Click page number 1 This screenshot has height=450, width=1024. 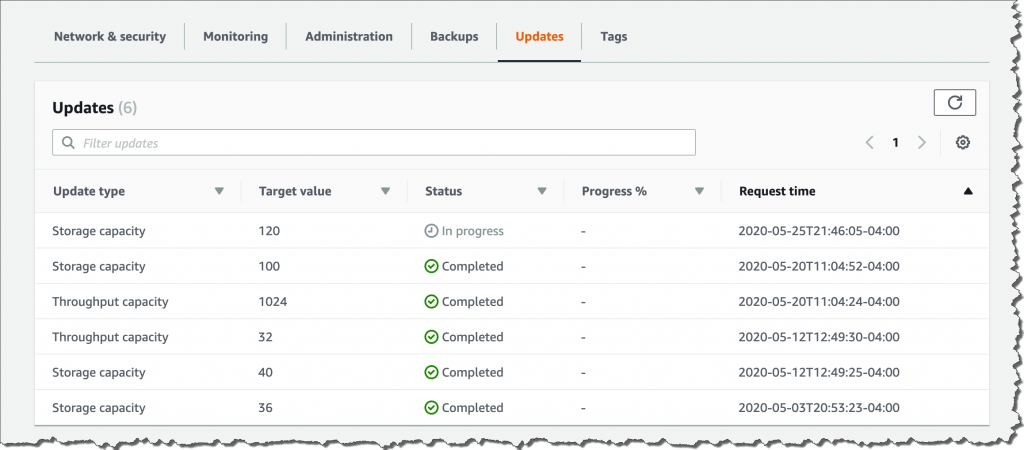896,143
